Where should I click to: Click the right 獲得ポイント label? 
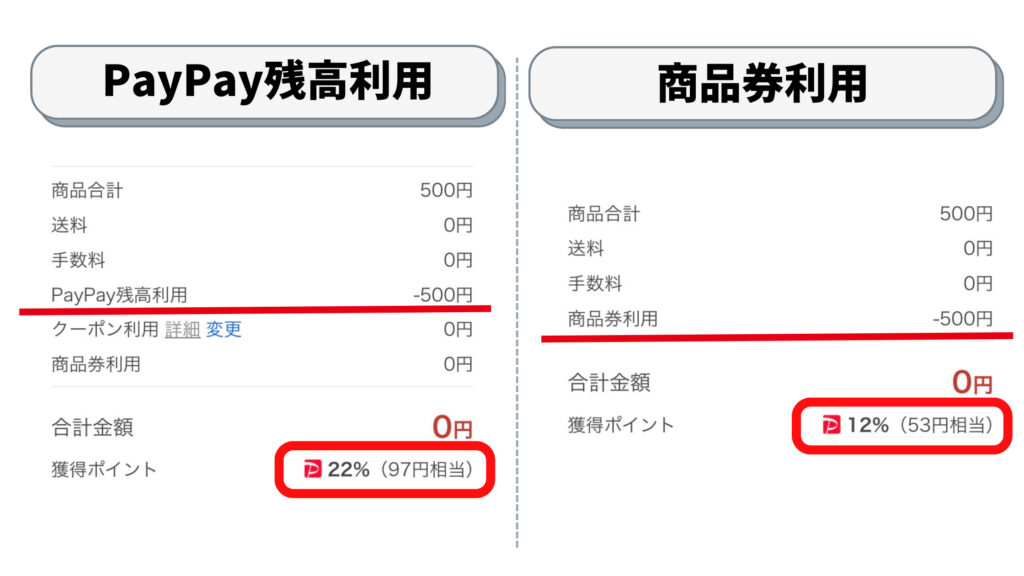pyautogui.click(x=620, y=425)
